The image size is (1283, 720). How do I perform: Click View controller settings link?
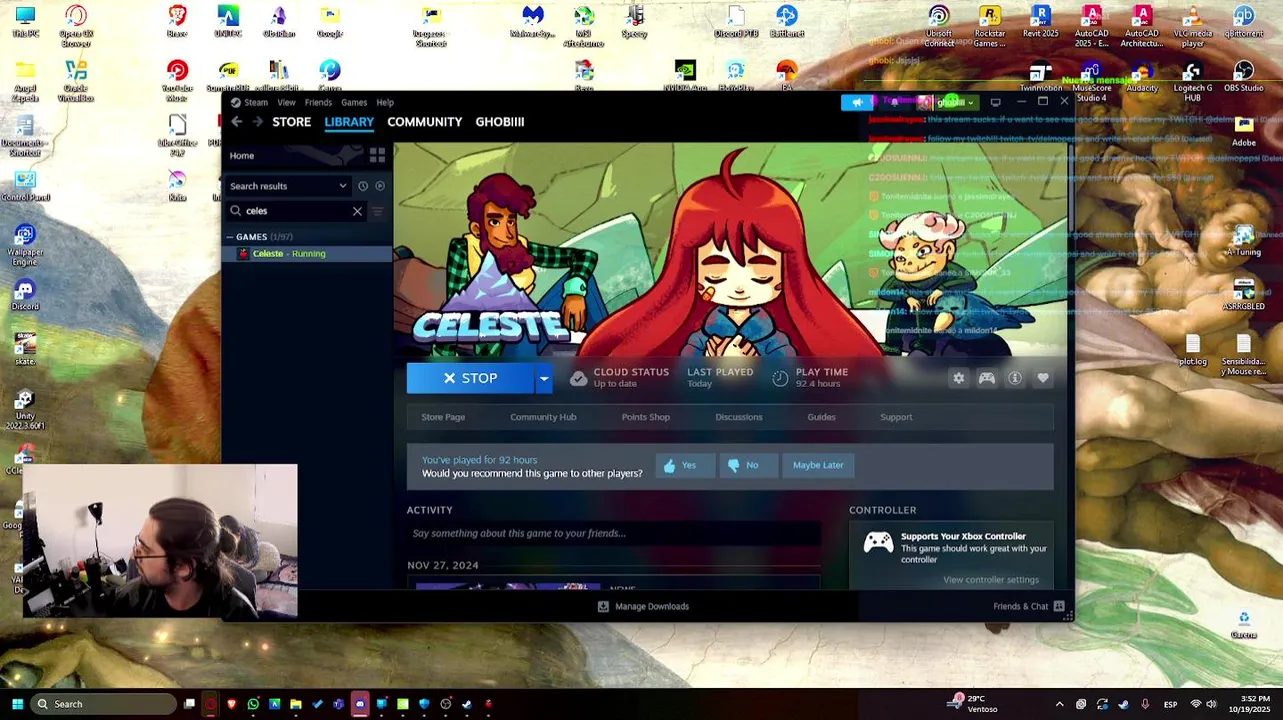pyautogui.click(x=991, y=580)
